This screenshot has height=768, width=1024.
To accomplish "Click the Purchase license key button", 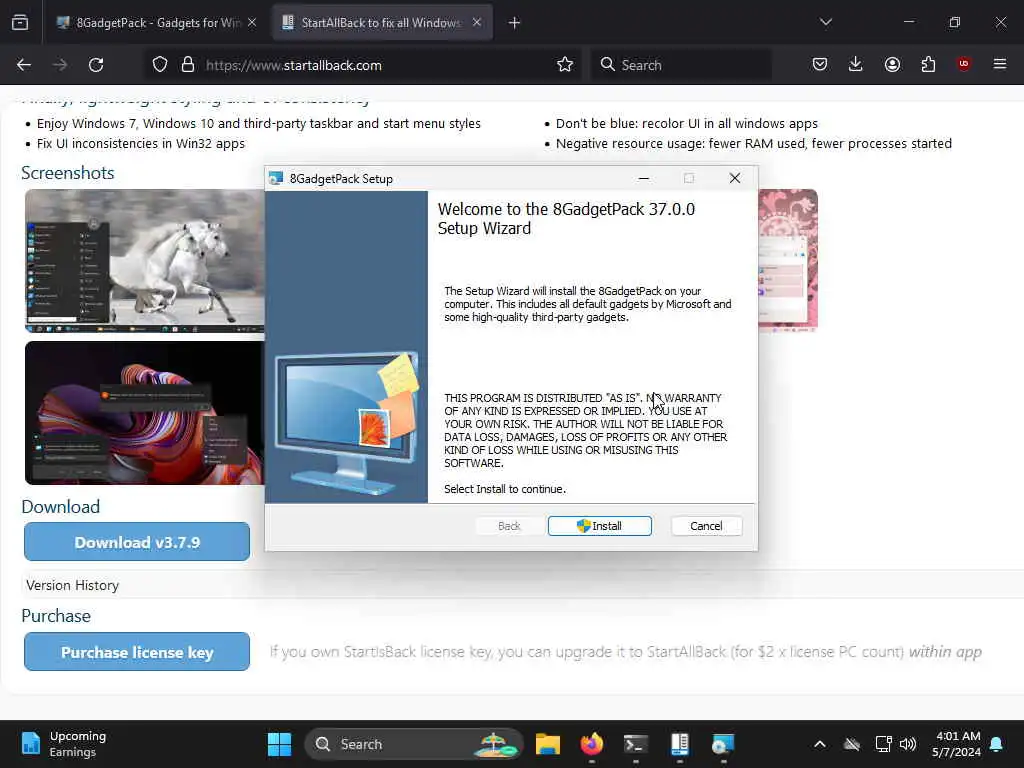I will click(x=137, y=652).
